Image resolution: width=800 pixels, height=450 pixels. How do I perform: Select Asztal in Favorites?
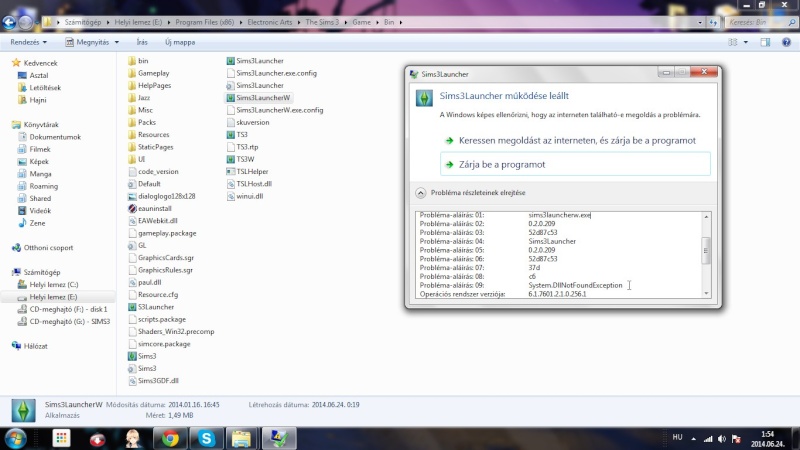(x=34, y=76)
